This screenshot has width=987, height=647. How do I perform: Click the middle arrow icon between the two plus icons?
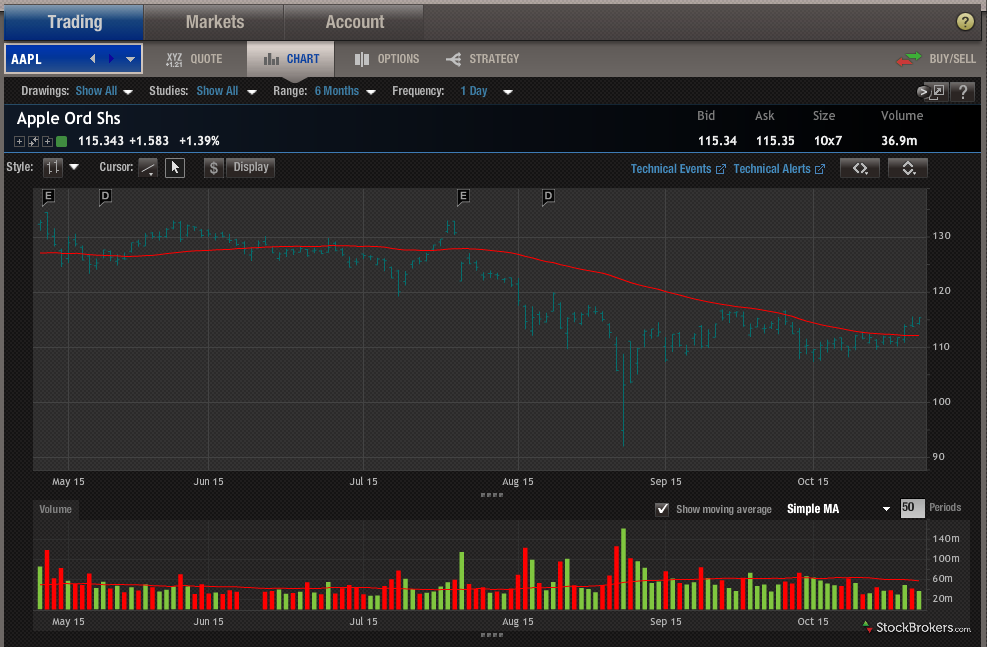tap(33, 142)
